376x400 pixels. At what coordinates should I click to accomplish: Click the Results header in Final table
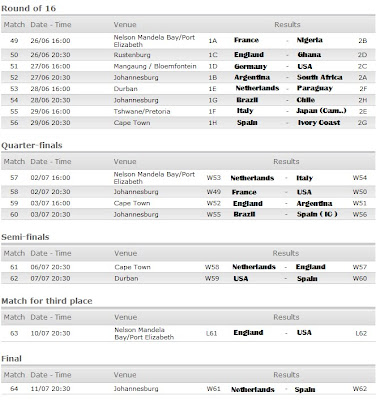pyautogui.click(x=286, y=375)
